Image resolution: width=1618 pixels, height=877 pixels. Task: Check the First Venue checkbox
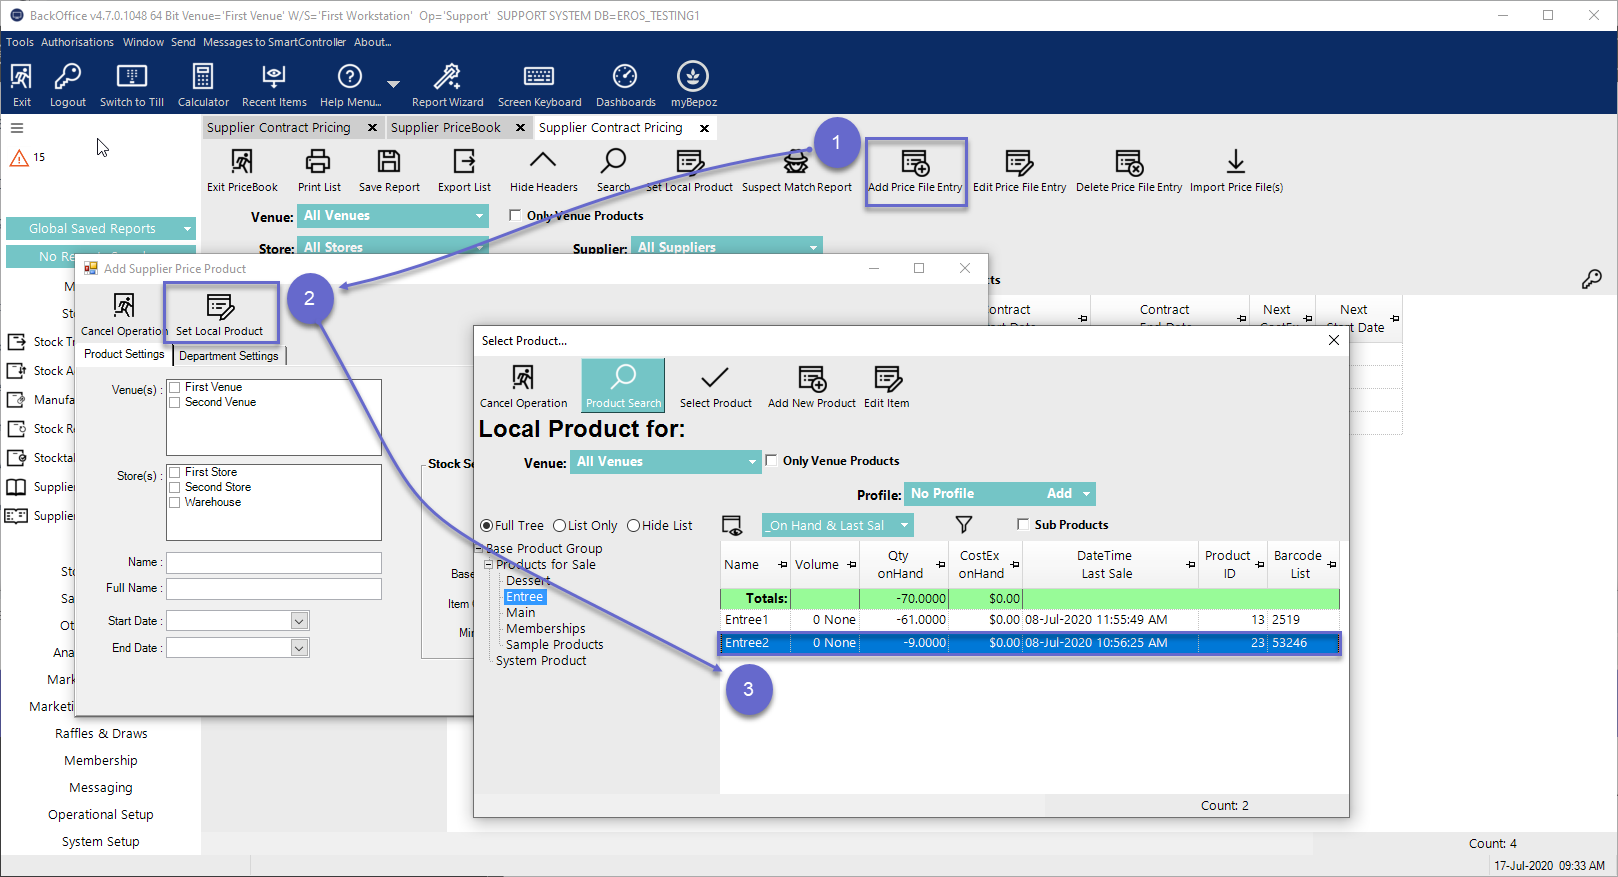pyautogui.click(x=175, y=387)
